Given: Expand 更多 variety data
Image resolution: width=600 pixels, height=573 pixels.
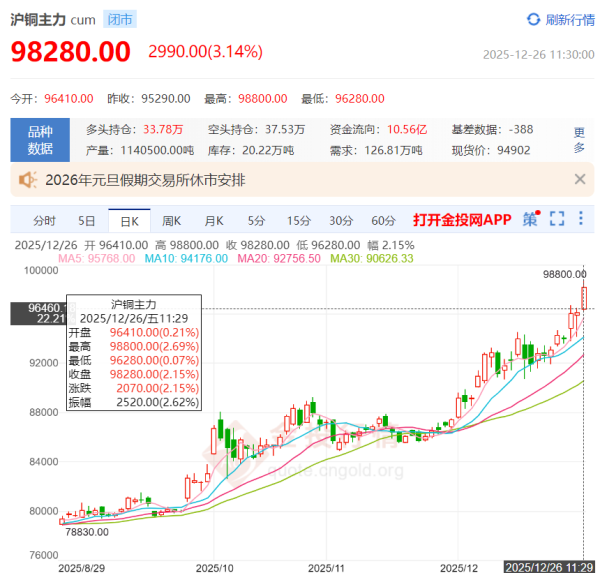Looking at the screenshot, I should click(x=579, y=140).
